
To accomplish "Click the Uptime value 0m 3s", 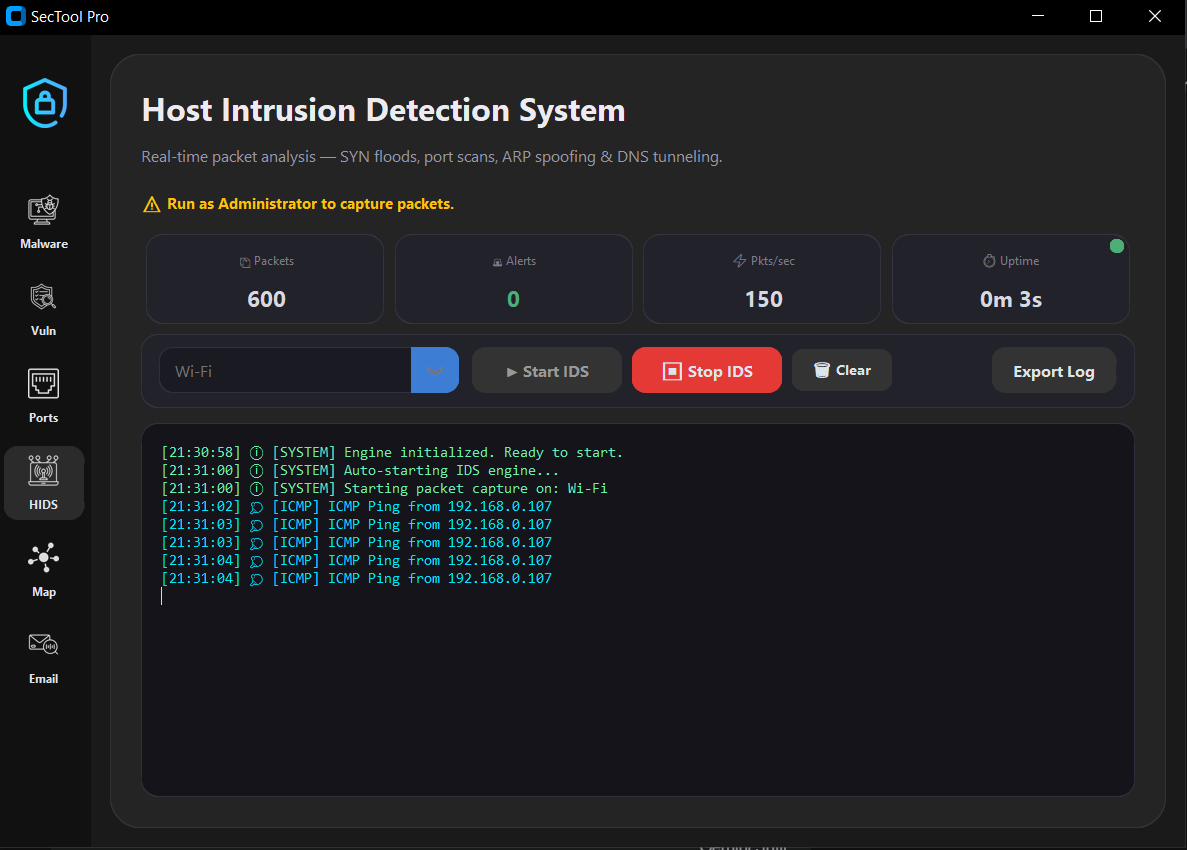I will pos(1011,299).
